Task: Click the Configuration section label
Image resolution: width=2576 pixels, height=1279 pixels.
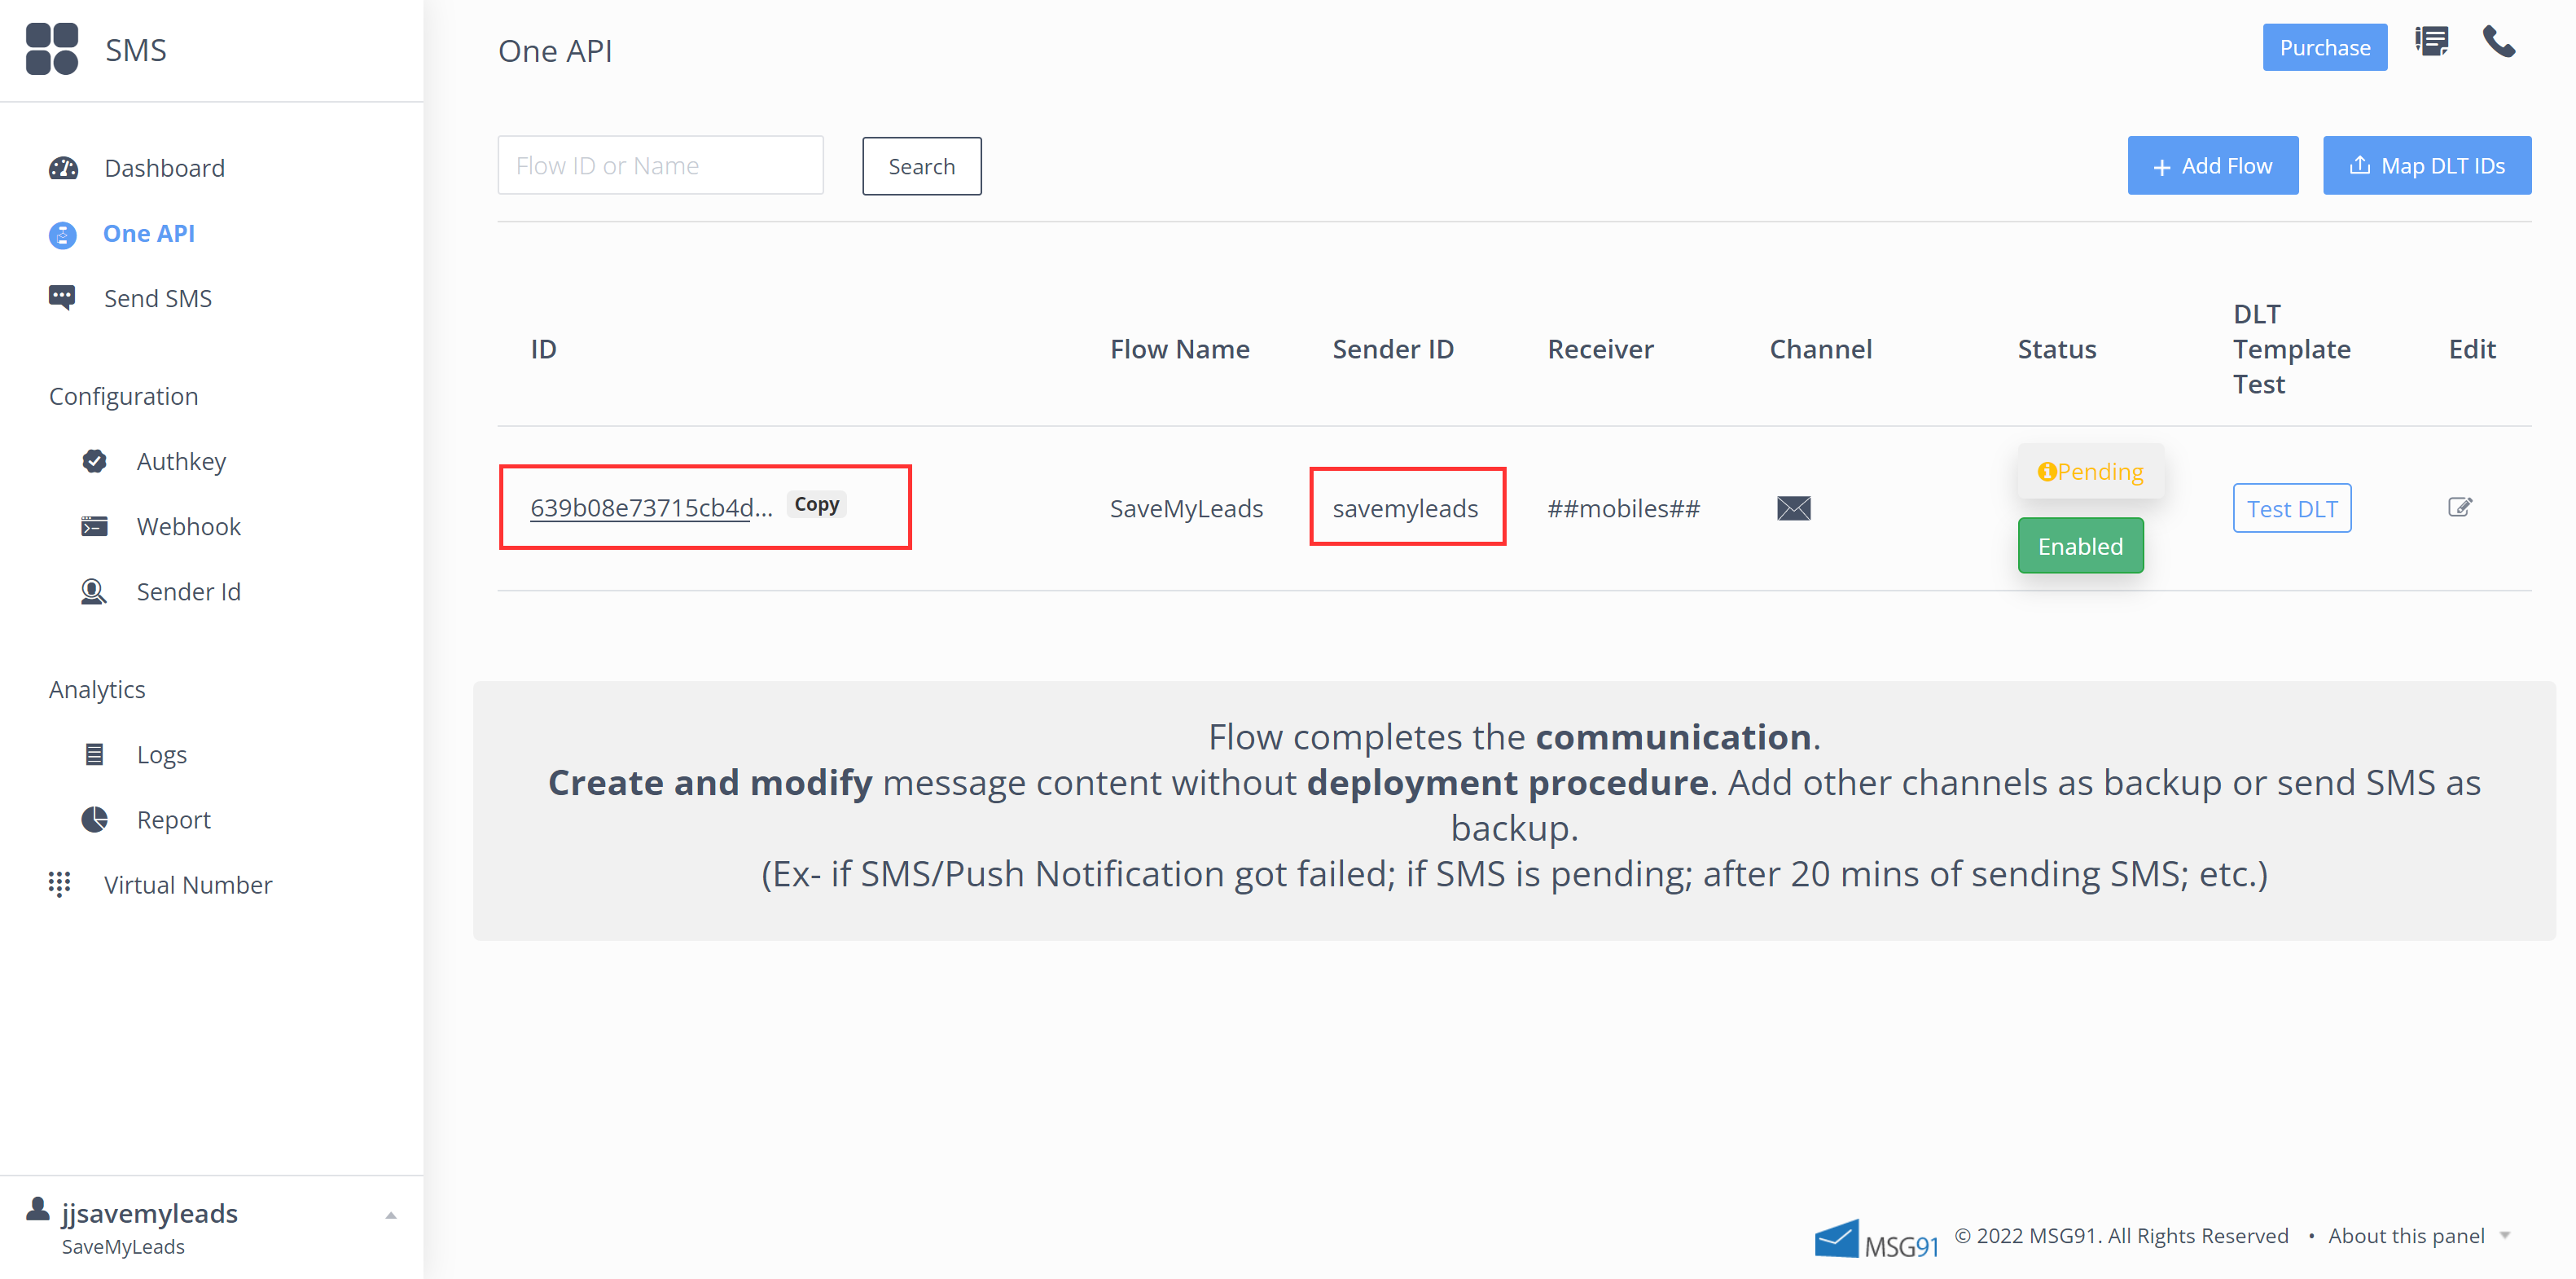Action: click(124, 396)
